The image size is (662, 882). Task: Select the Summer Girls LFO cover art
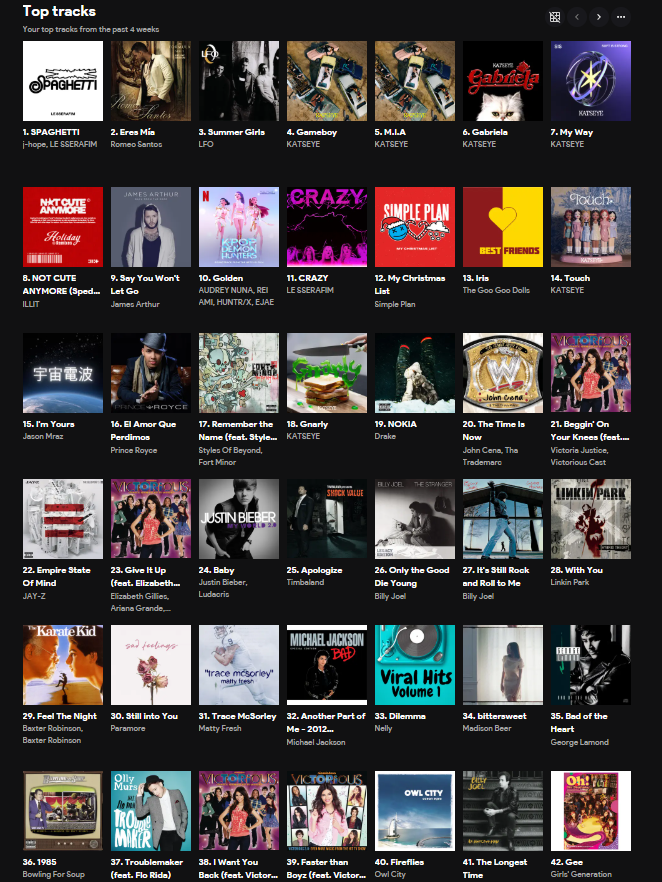238,81
